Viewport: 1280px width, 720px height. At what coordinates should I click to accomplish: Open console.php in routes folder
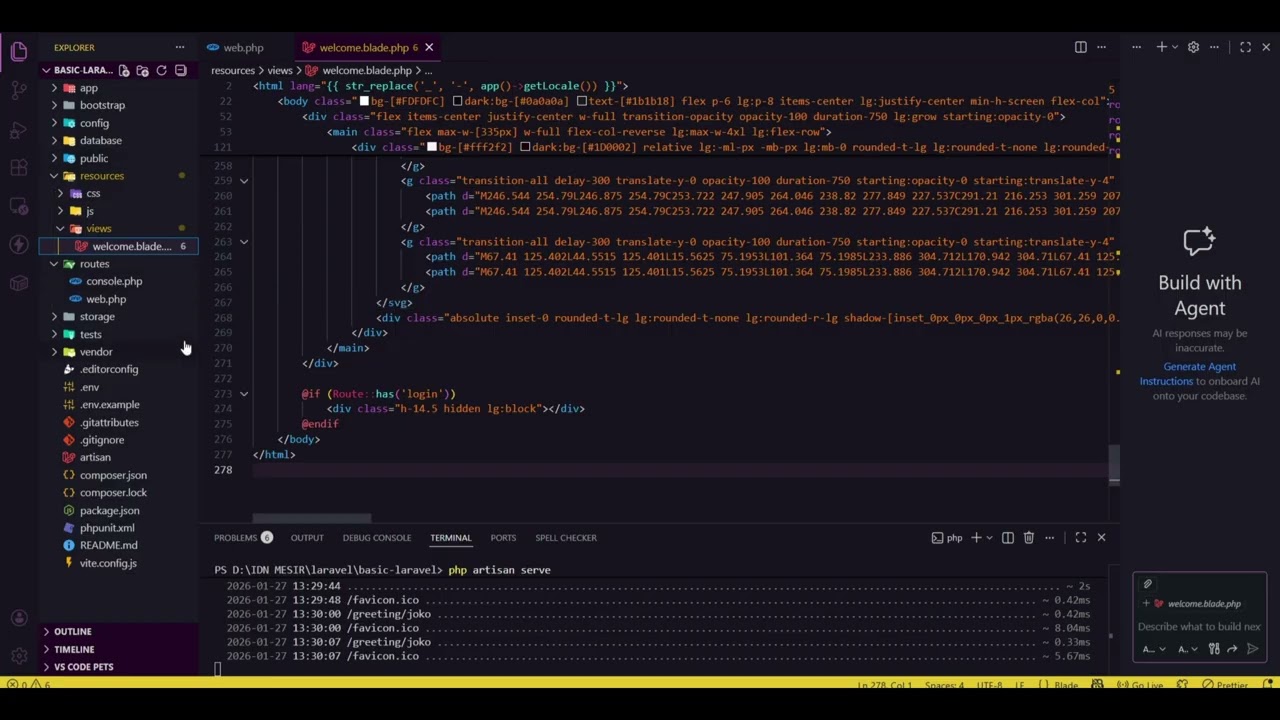pyautogui.click(x=114, y=281)
